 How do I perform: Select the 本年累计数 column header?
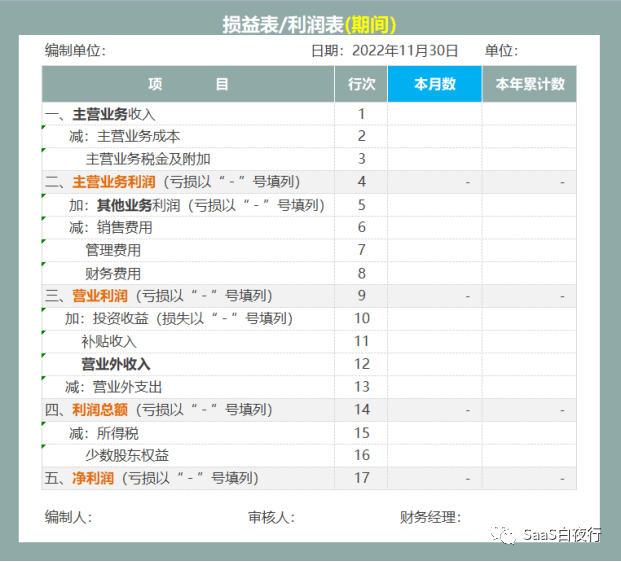[x=530, y=84]
